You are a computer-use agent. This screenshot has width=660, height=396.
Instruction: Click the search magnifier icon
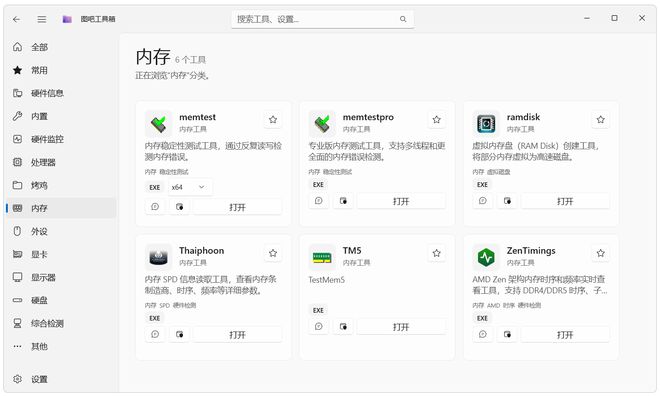[x=403, y=19]
